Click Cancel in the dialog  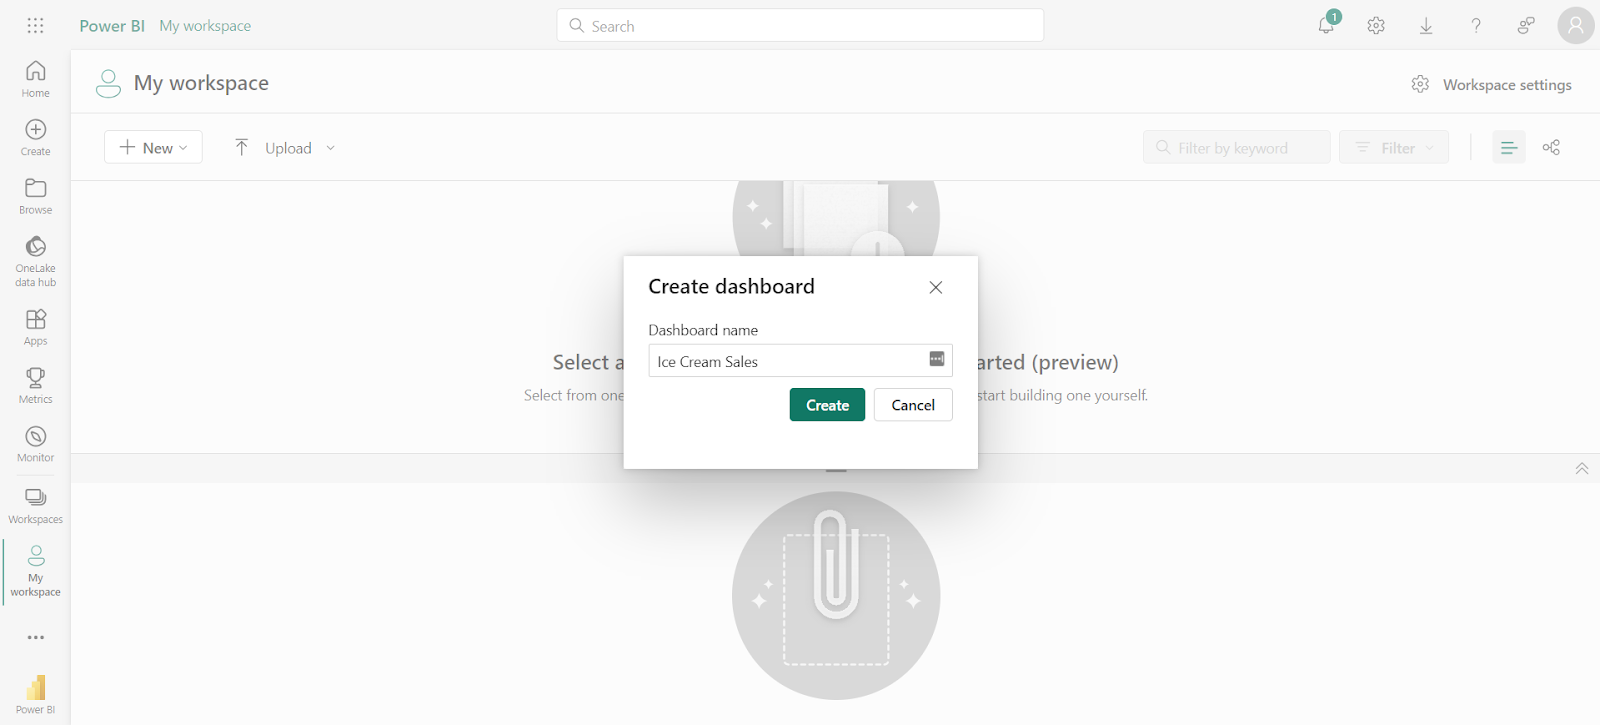point(913,405)
